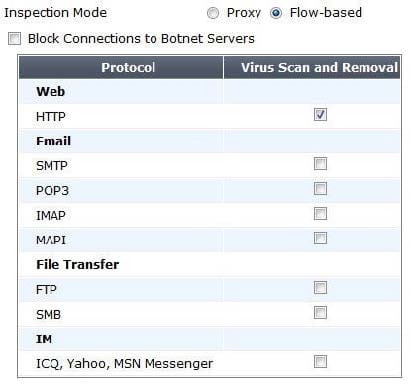Click the Email category row
Image resolution: width=411 pixels, height=388 pixels.
click(x=210, y=141)
